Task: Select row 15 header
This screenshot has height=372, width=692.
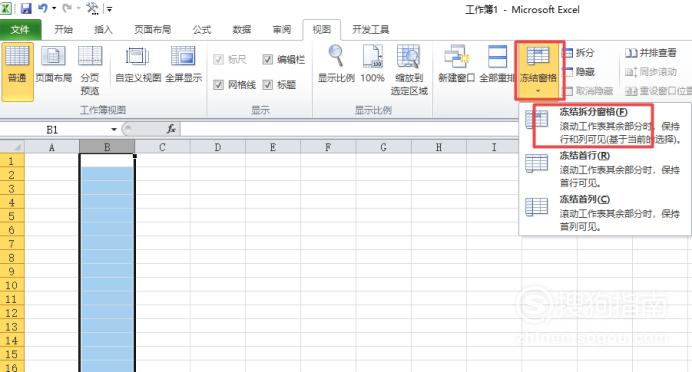Action: coord(12,354)
